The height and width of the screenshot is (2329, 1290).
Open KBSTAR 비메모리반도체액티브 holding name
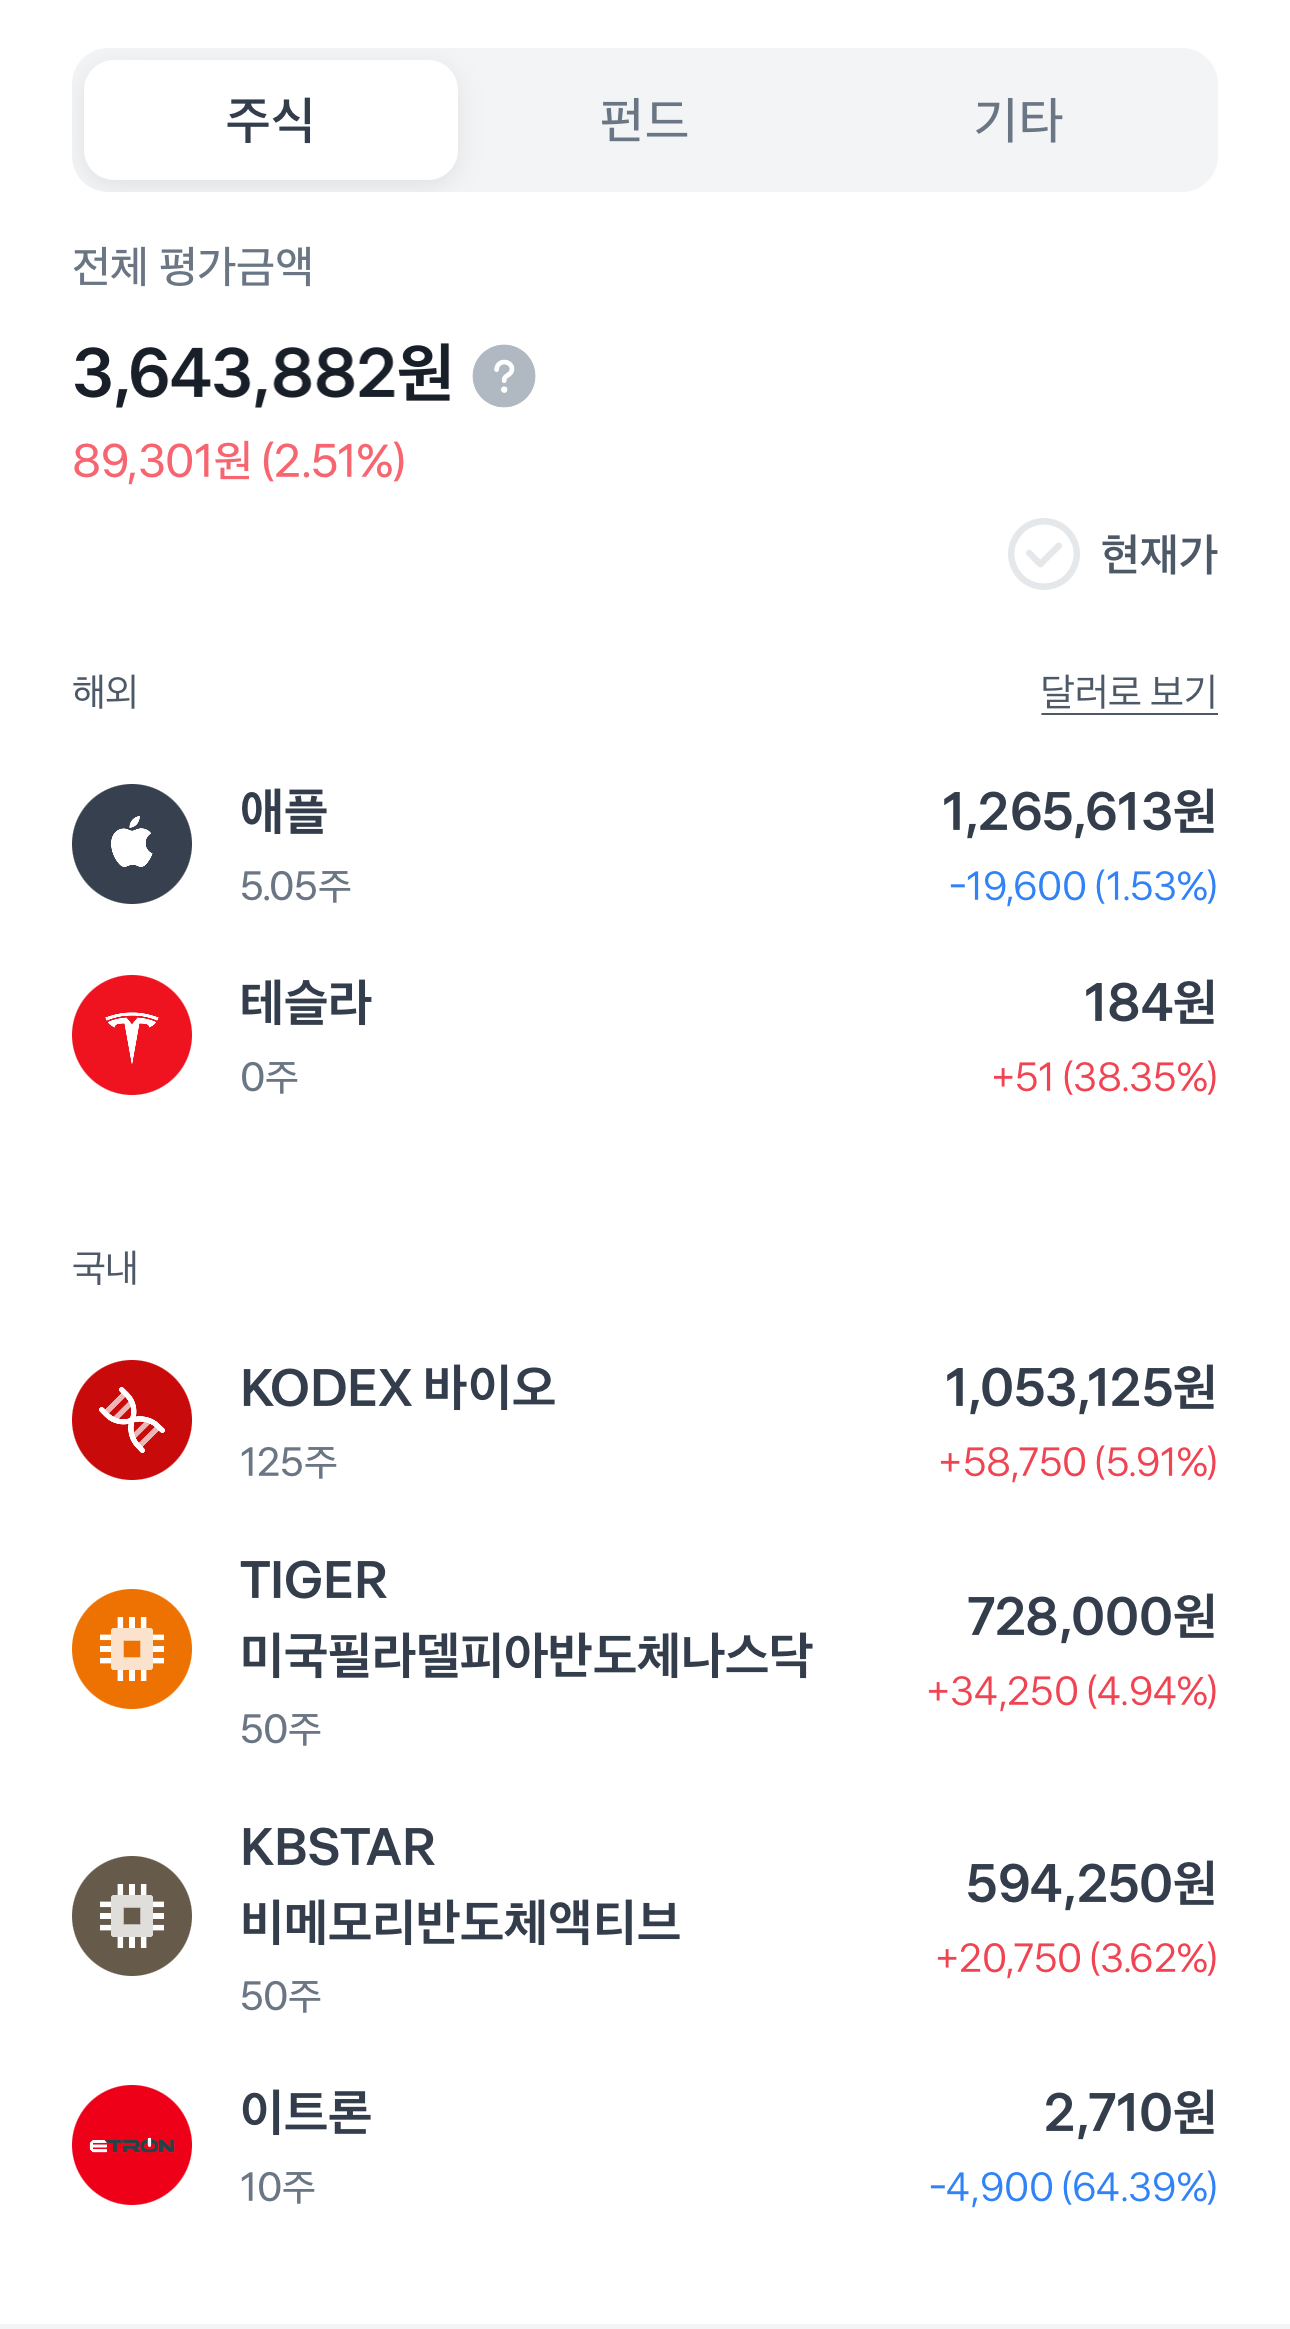(x=460, y=1885)
